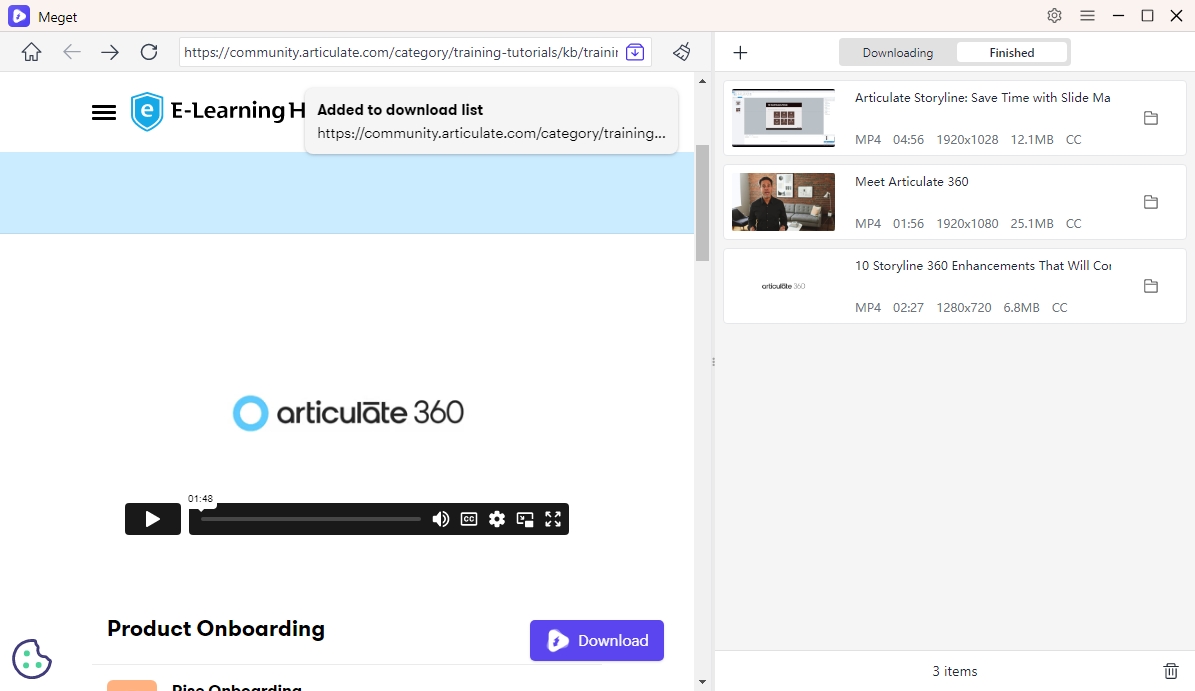Click the web page vertical scrollbar thumb
This screenshot has height=691, width=1195.
[702, 203]
